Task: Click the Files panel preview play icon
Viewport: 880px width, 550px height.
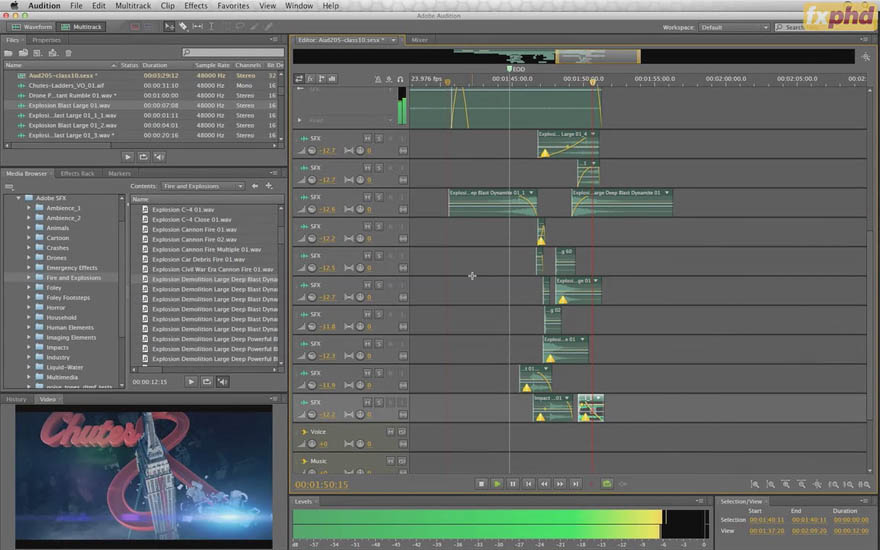Action: coord(127,157)
